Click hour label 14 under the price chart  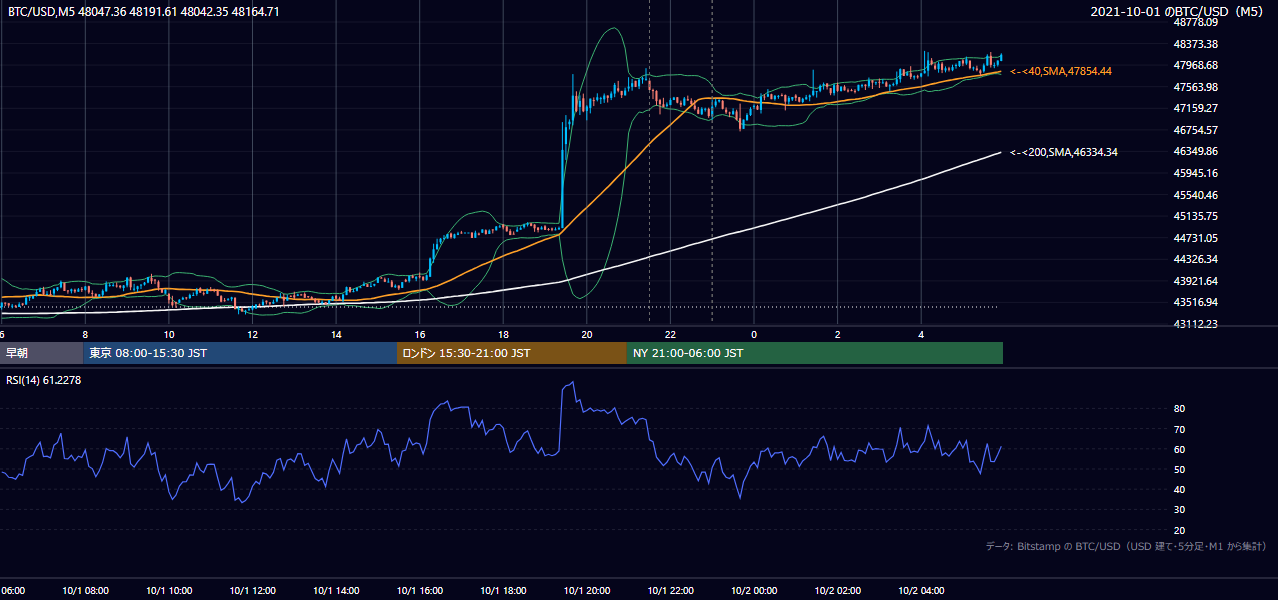click(336, 335)
